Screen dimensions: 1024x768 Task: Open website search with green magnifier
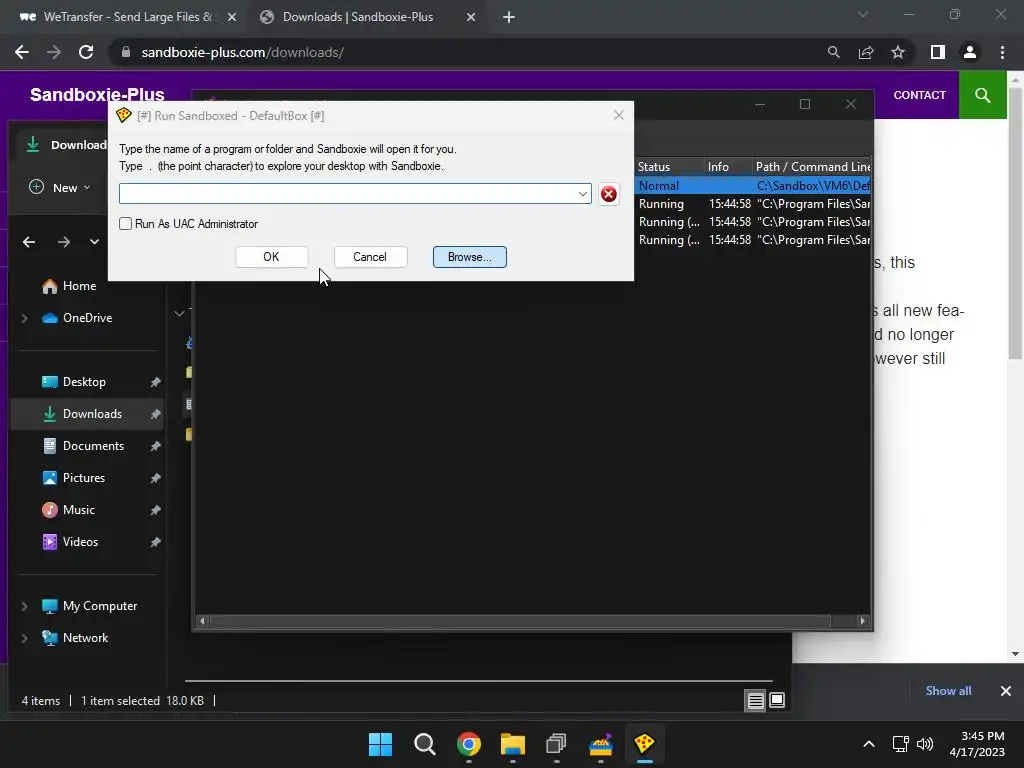point(982,95)
